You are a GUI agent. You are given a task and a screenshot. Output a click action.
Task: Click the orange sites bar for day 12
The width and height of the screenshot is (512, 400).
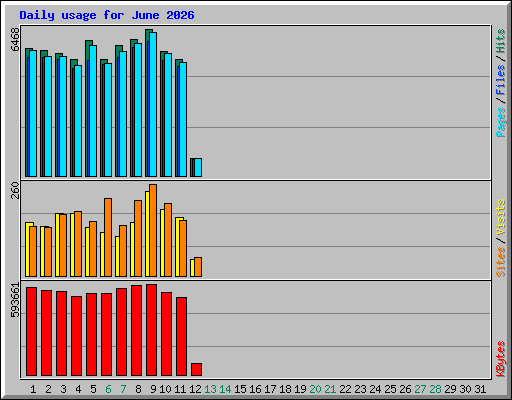click(198, 267)
